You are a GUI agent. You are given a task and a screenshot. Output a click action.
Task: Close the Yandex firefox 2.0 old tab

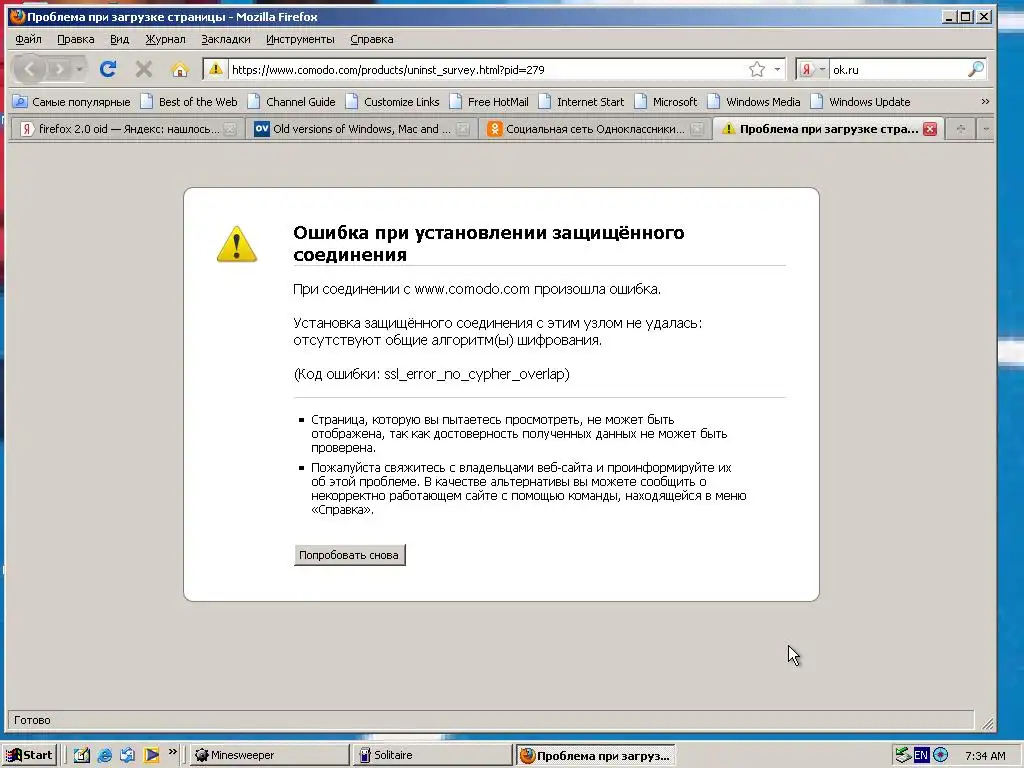(230, 129)
